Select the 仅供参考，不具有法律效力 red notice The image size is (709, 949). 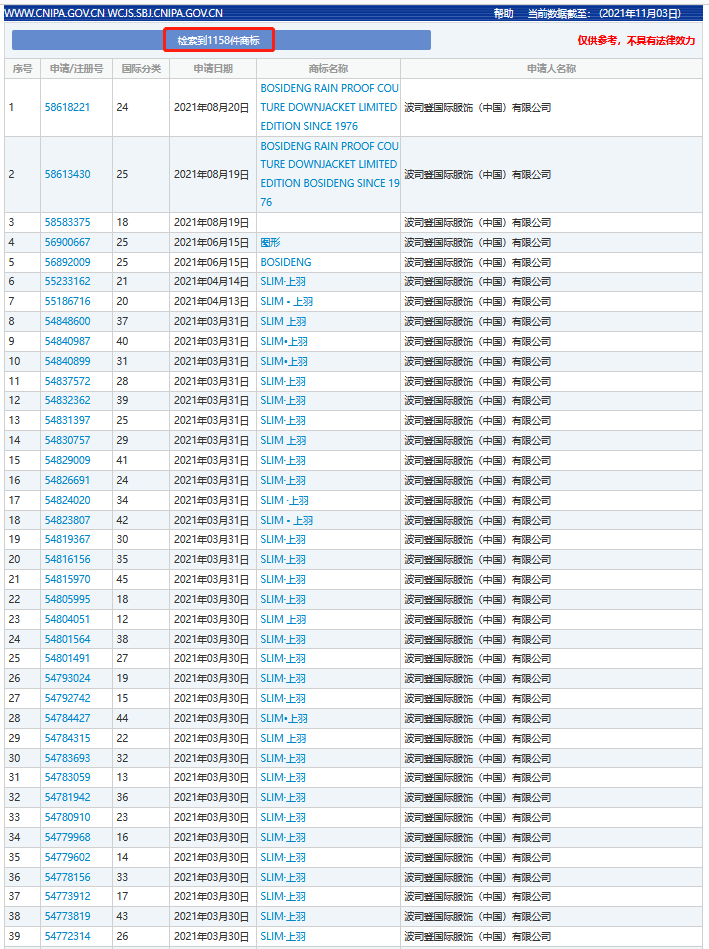coord(636,40)
